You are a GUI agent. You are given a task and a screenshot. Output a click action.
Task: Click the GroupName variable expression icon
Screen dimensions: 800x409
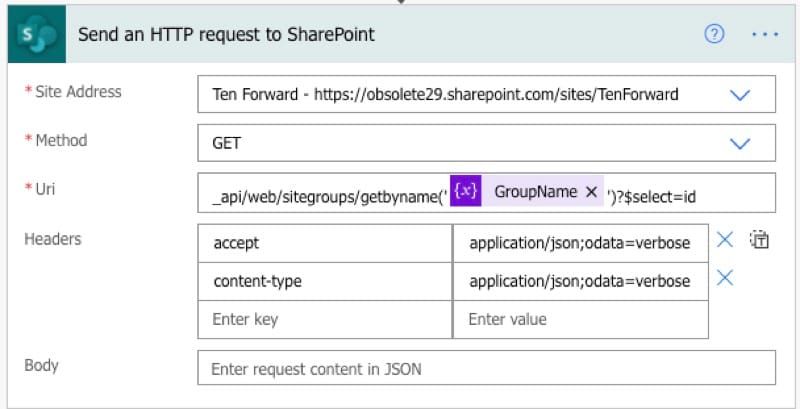pos(465,191)
